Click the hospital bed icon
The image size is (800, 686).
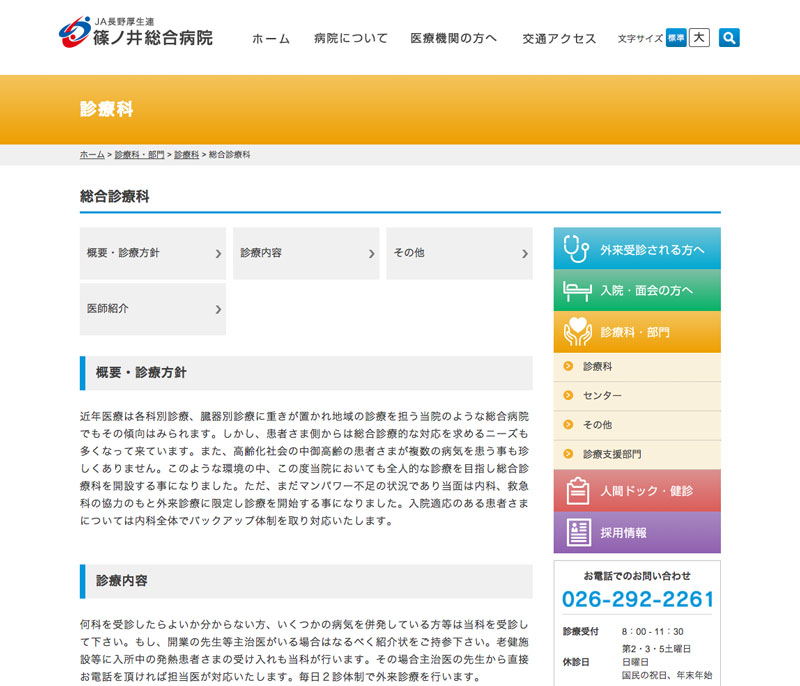pos(577,291)
